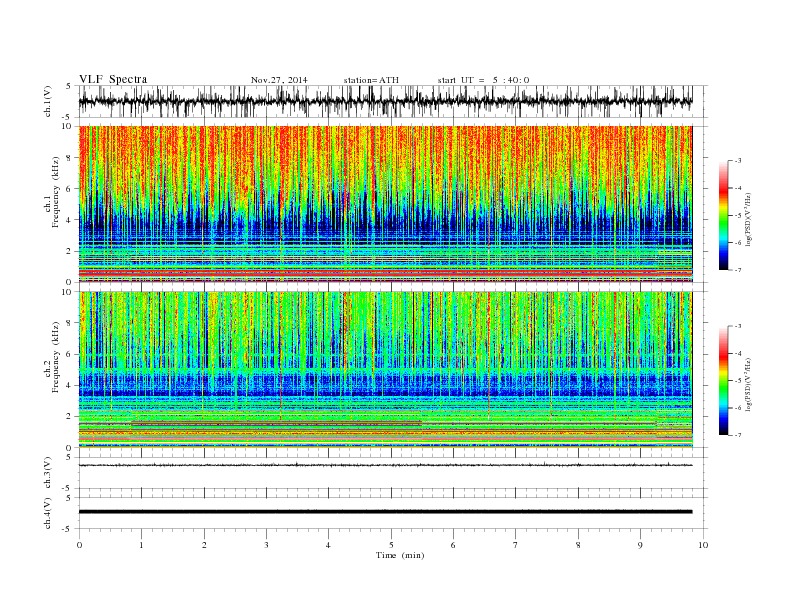Click time axis tick label "5"
This screenshot has width=792, height=612.
(x=391, y=545)
